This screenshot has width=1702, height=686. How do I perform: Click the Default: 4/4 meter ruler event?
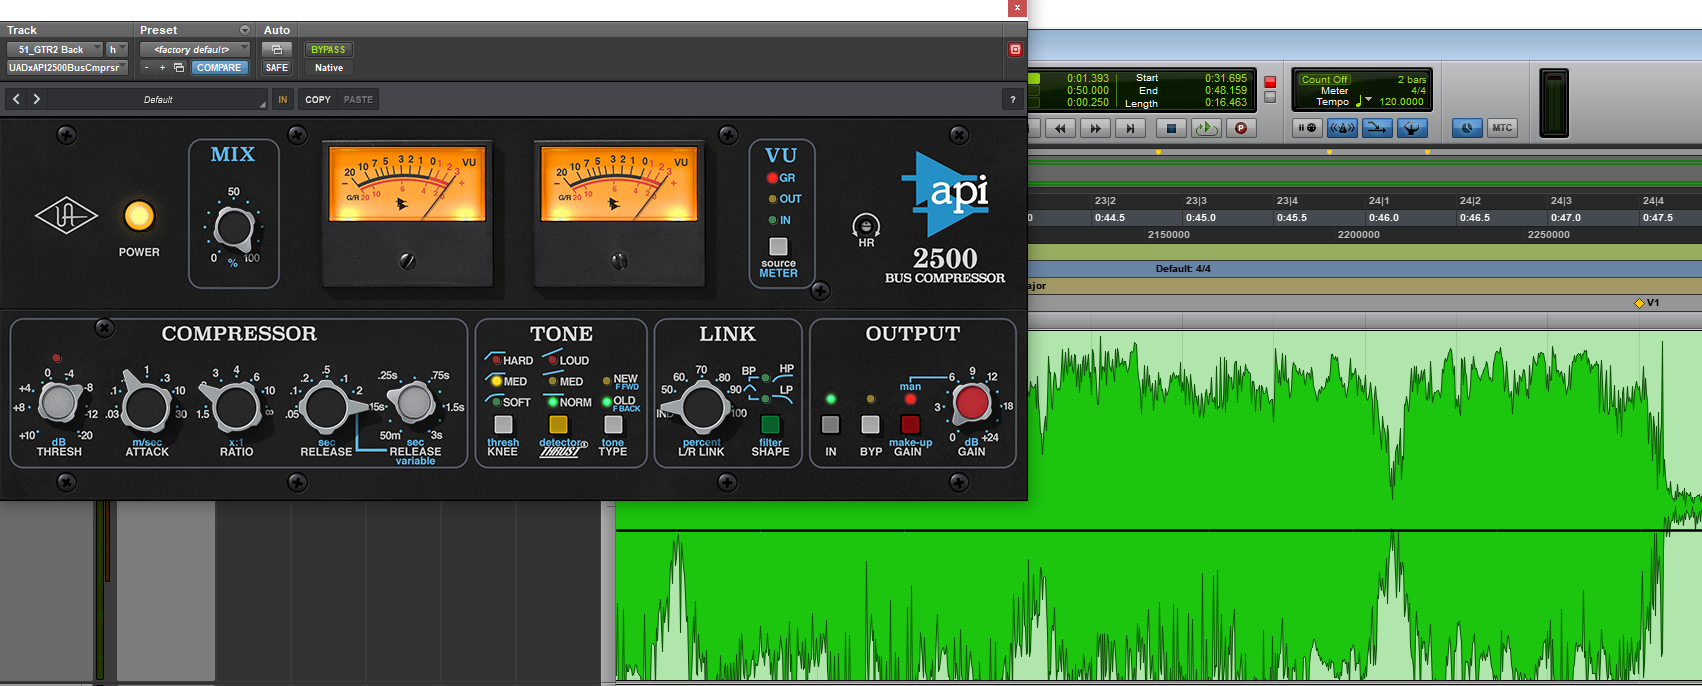click(1183, 268)
